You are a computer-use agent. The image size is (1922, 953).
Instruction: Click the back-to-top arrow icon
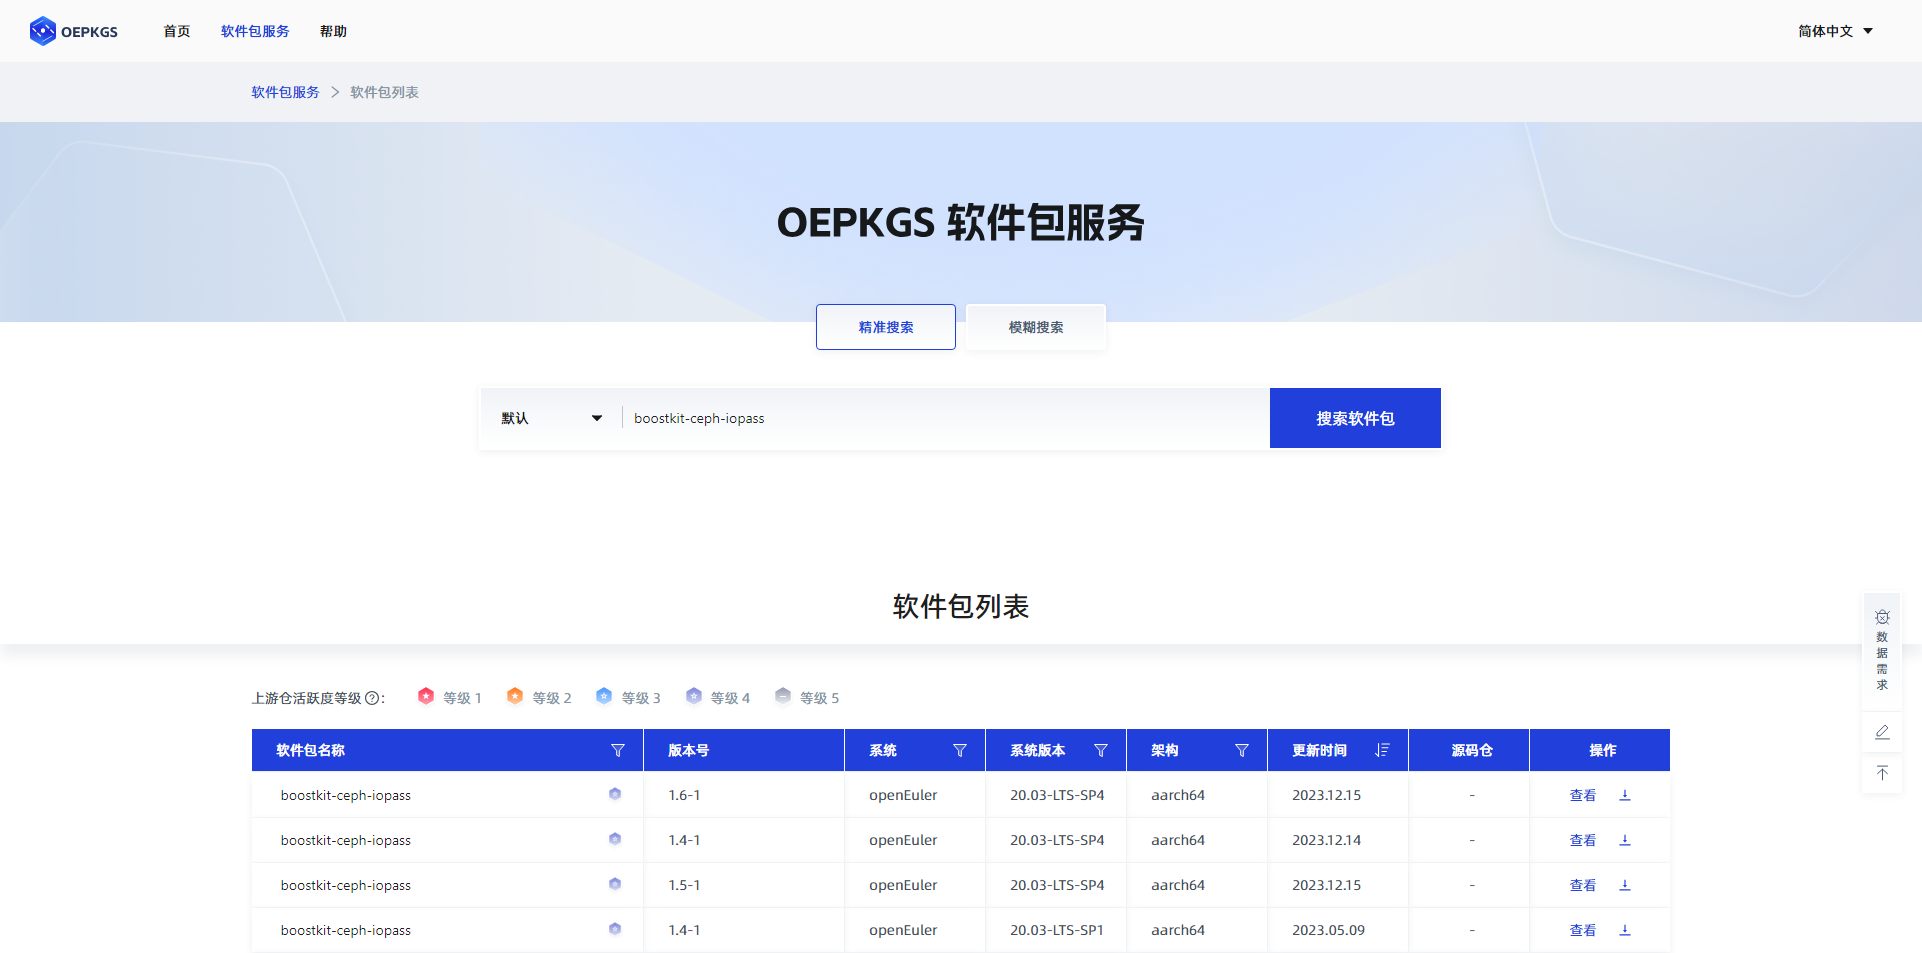(x=1882, y=773)
